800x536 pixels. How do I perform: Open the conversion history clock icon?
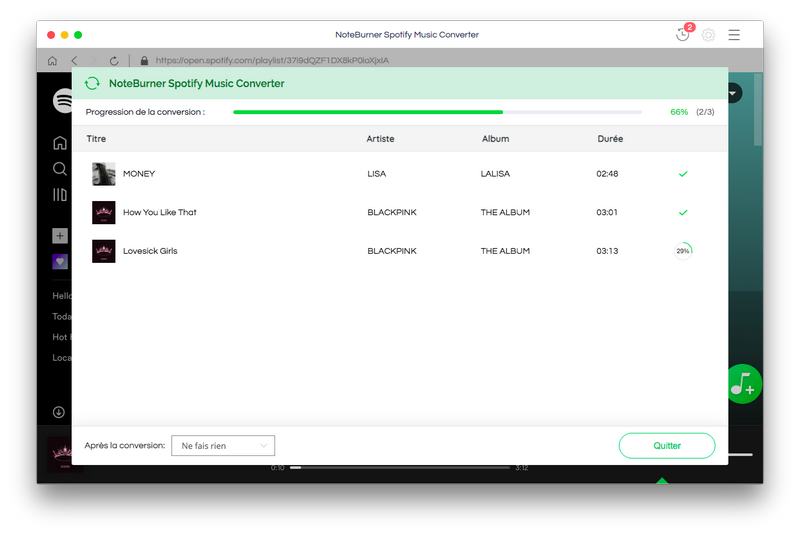click(682, 35)
